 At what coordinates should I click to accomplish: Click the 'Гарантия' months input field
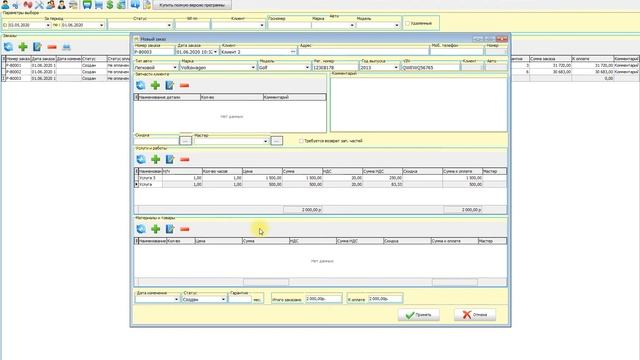240,299
